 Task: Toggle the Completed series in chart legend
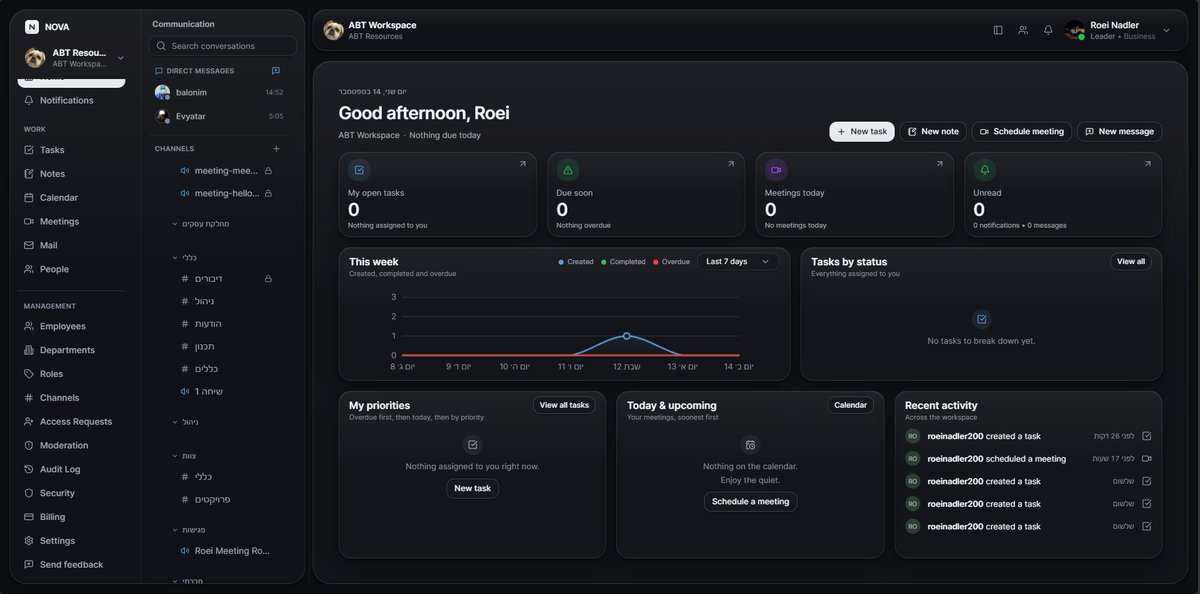pos(623,262)
